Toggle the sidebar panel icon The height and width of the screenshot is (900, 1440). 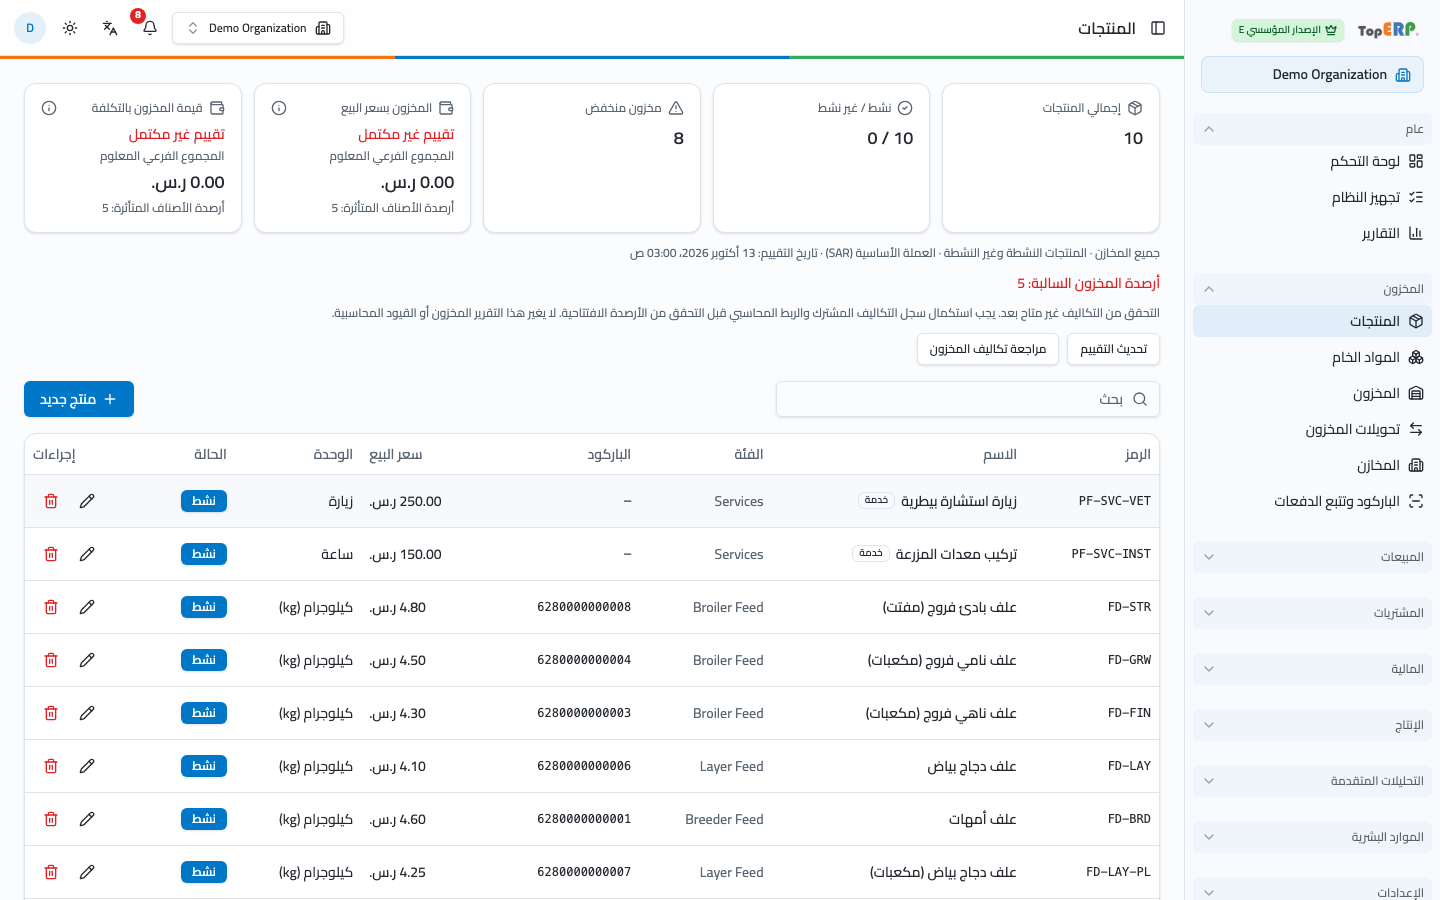click(1158, 28)
